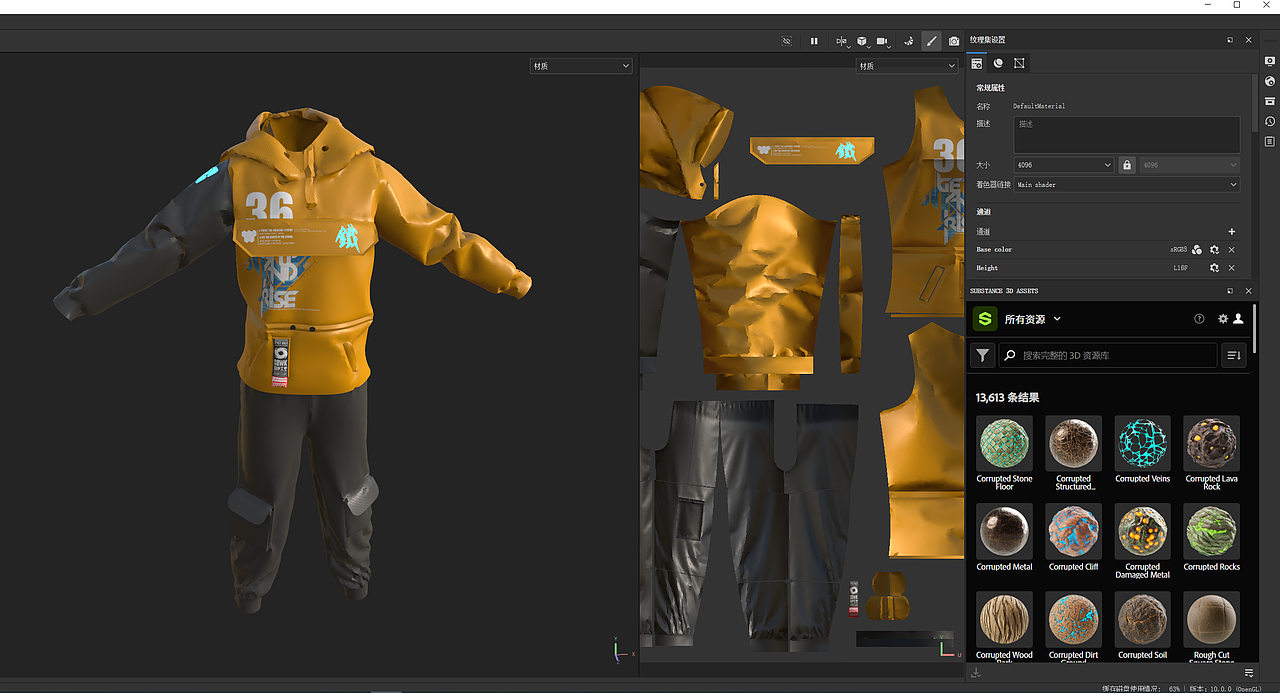This screenshot has height=693, width=1280.
Task: Click the Substance green S logo
Action: pos(985,319)
